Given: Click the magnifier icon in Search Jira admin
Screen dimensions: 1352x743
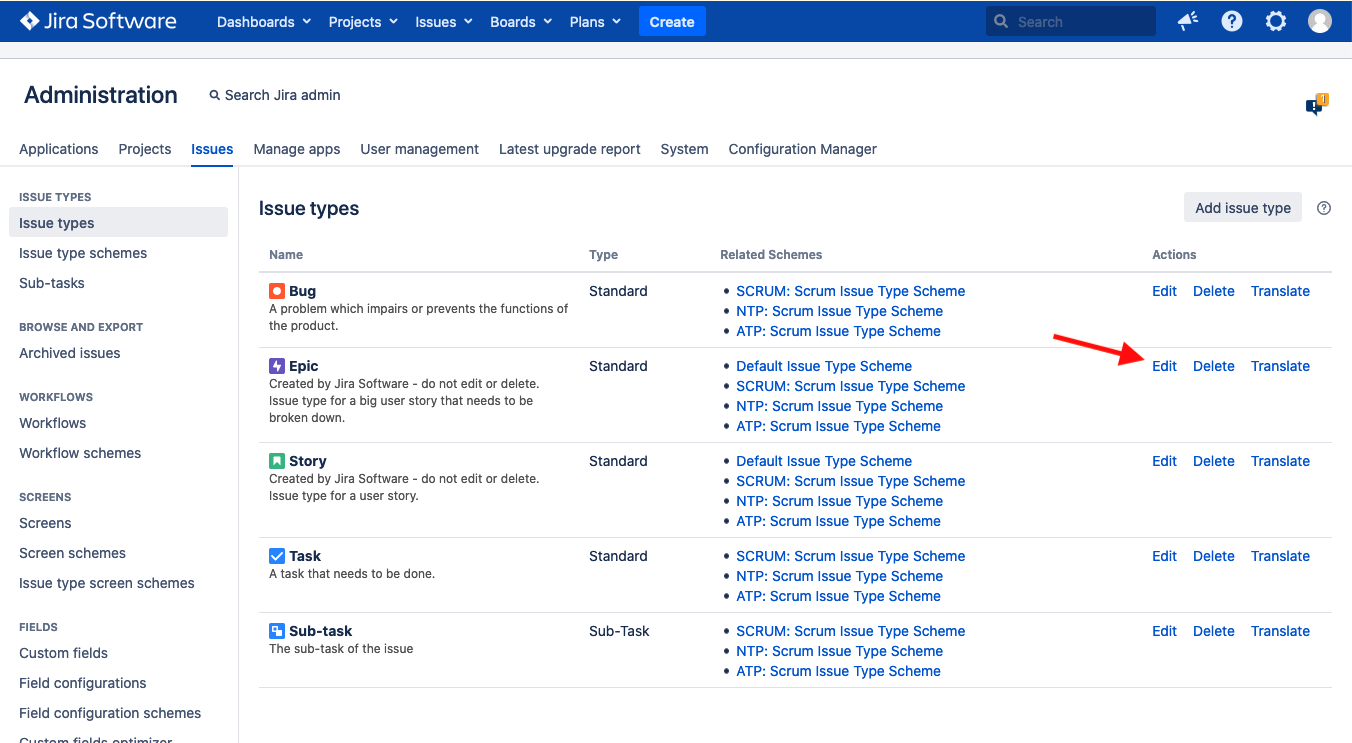Looking at the screenshot, I should tap(214, 95).
